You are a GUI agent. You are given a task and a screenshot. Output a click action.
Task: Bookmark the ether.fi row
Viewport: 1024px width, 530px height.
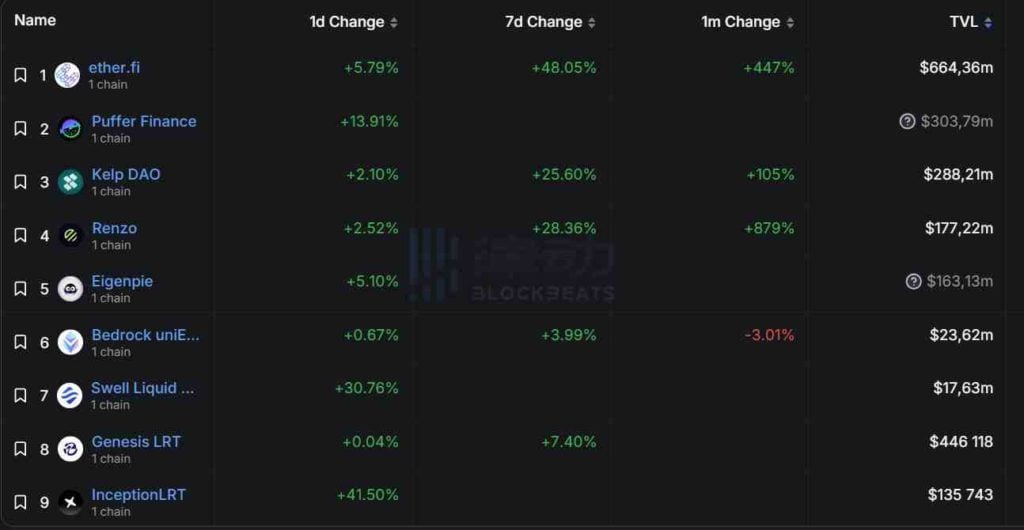point(20,75)
